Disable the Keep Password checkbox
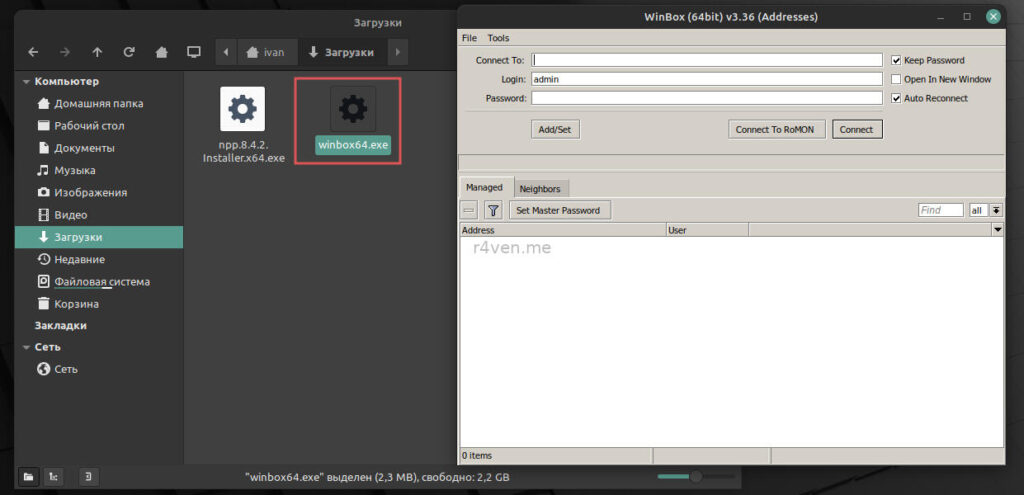1024x495 pixels. pos(897,60)
